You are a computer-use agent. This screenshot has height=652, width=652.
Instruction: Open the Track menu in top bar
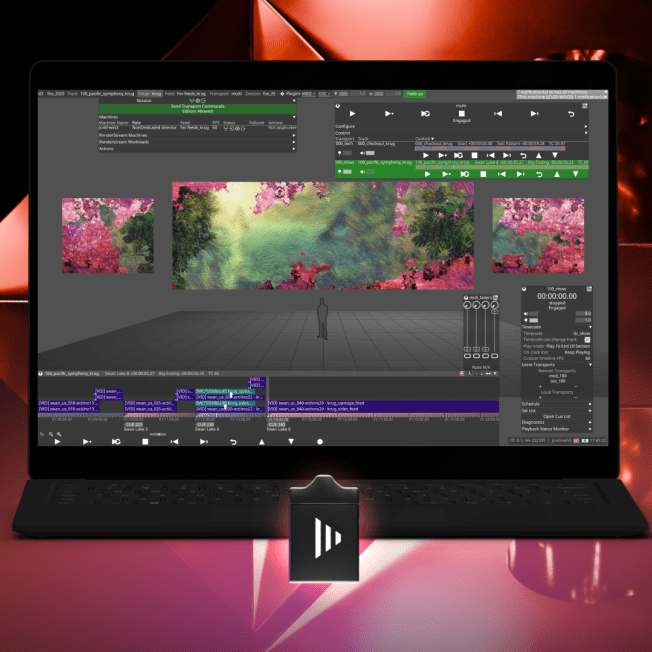point(101,94)
